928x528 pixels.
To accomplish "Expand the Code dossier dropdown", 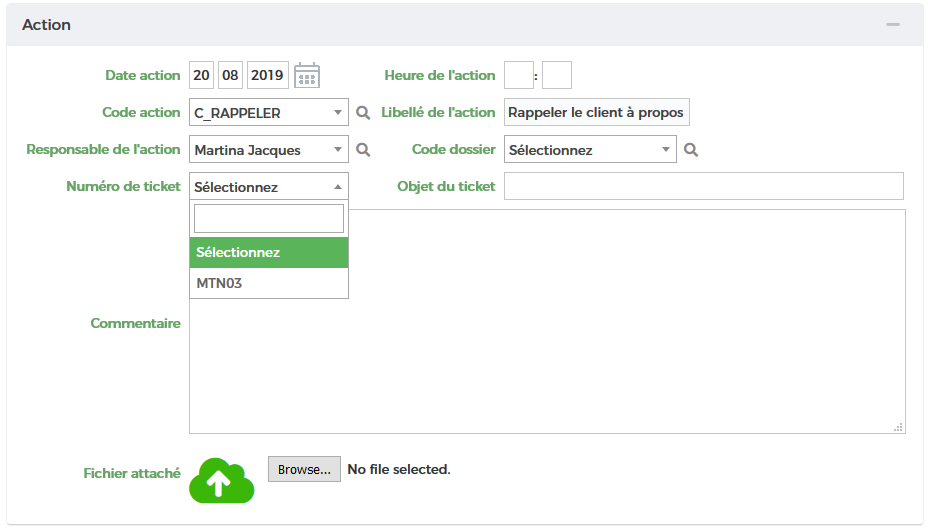I will pyautogui.click(x=590, y=150).
